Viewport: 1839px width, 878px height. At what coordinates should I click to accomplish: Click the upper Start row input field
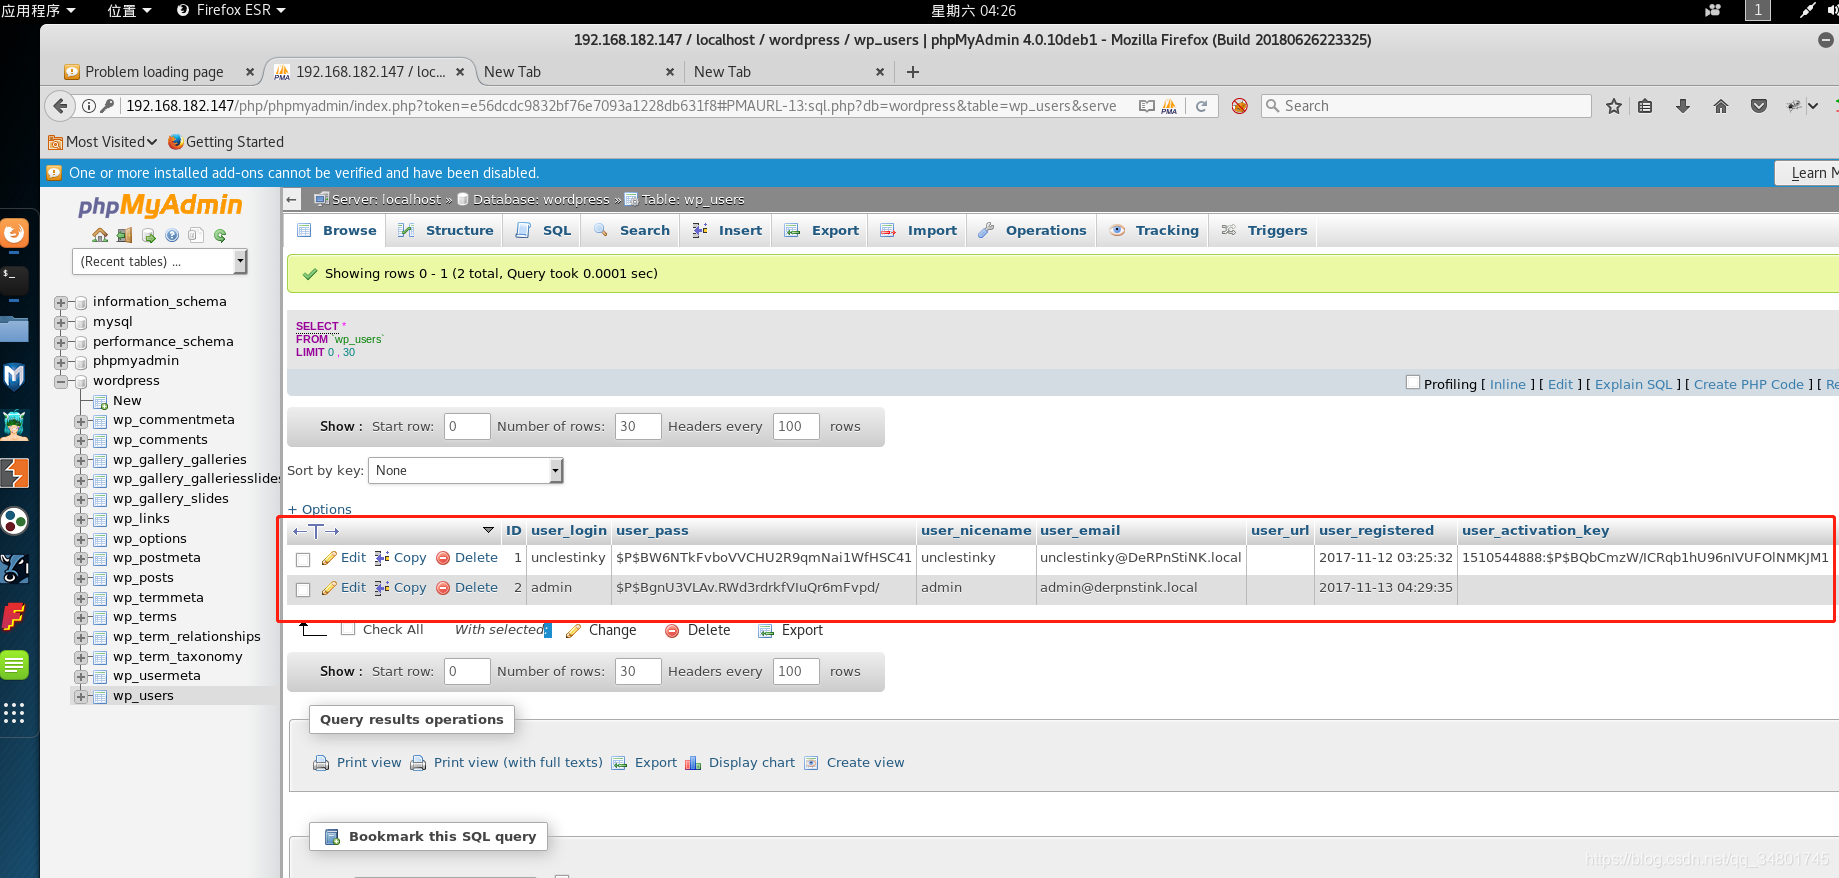(x=467, y=426)
